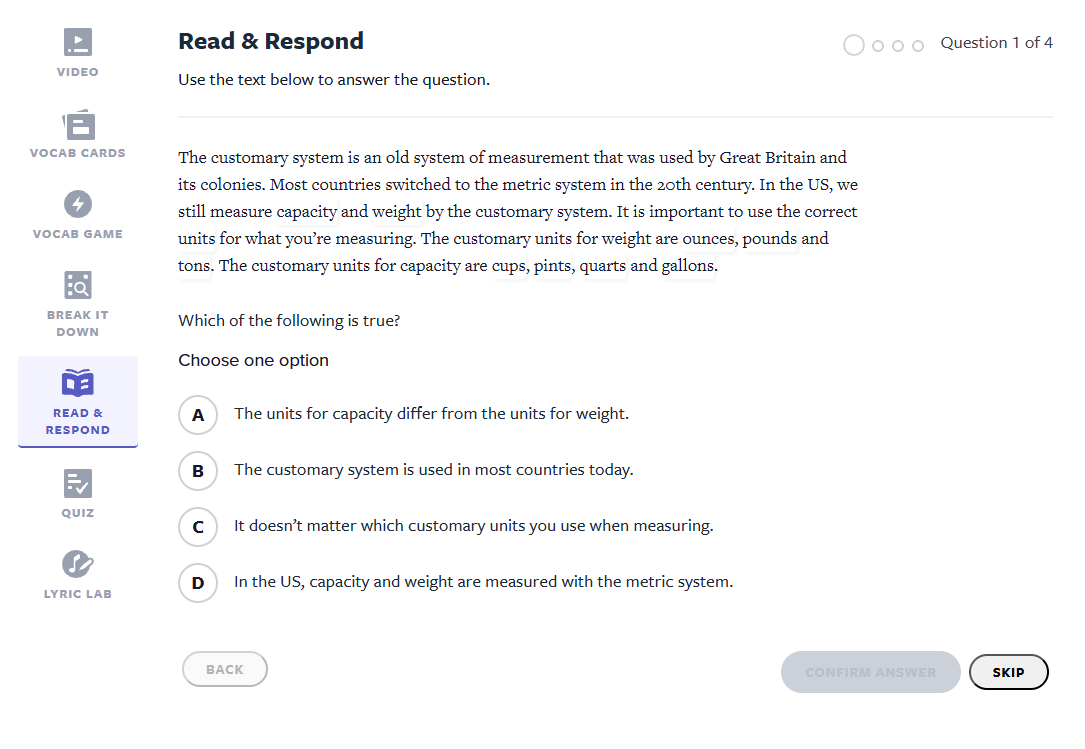
Task: Click the first question progress circle
Action: tap(854, 45)
